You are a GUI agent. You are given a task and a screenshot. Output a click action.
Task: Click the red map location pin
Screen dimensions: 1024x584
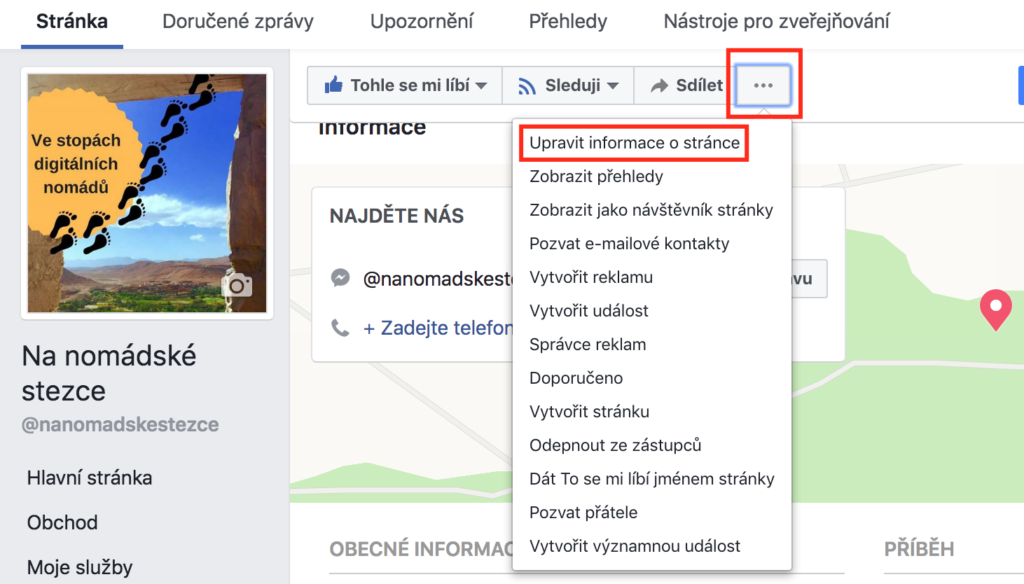click(995, 309)
